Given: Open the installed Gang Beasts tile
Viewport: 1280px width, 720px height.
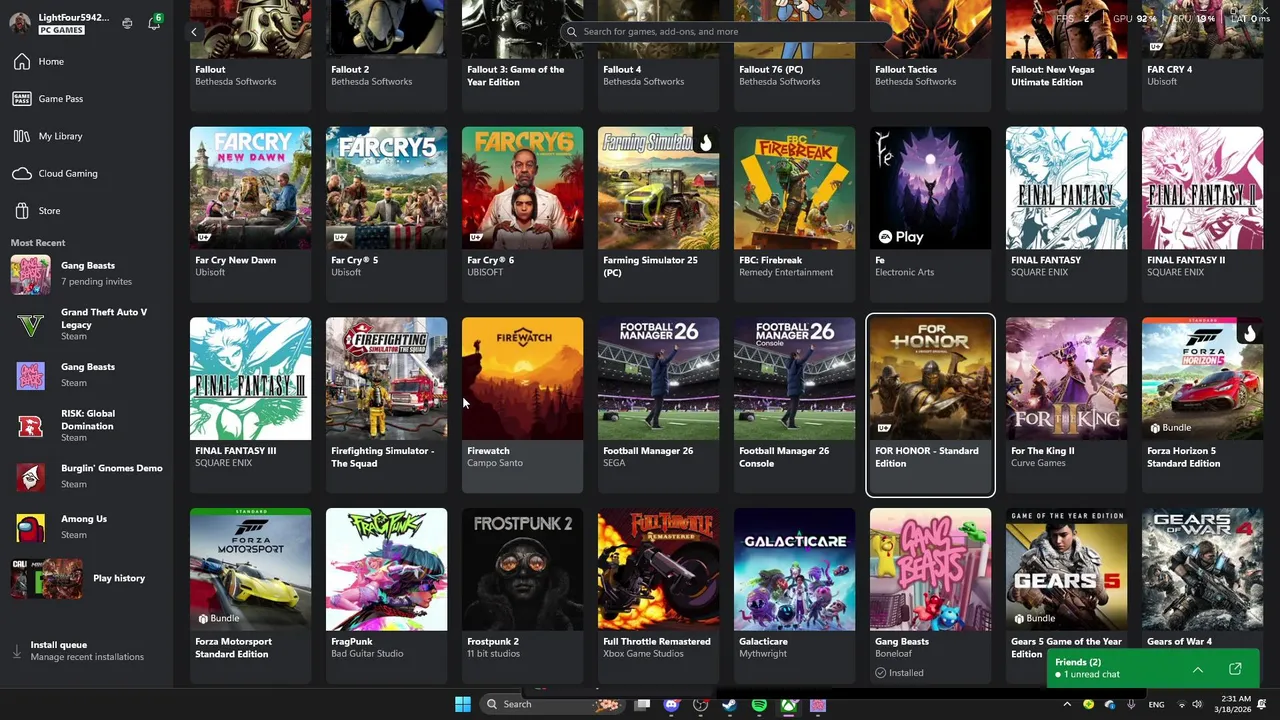Looking at the screenshot, I should coord(930,596).
